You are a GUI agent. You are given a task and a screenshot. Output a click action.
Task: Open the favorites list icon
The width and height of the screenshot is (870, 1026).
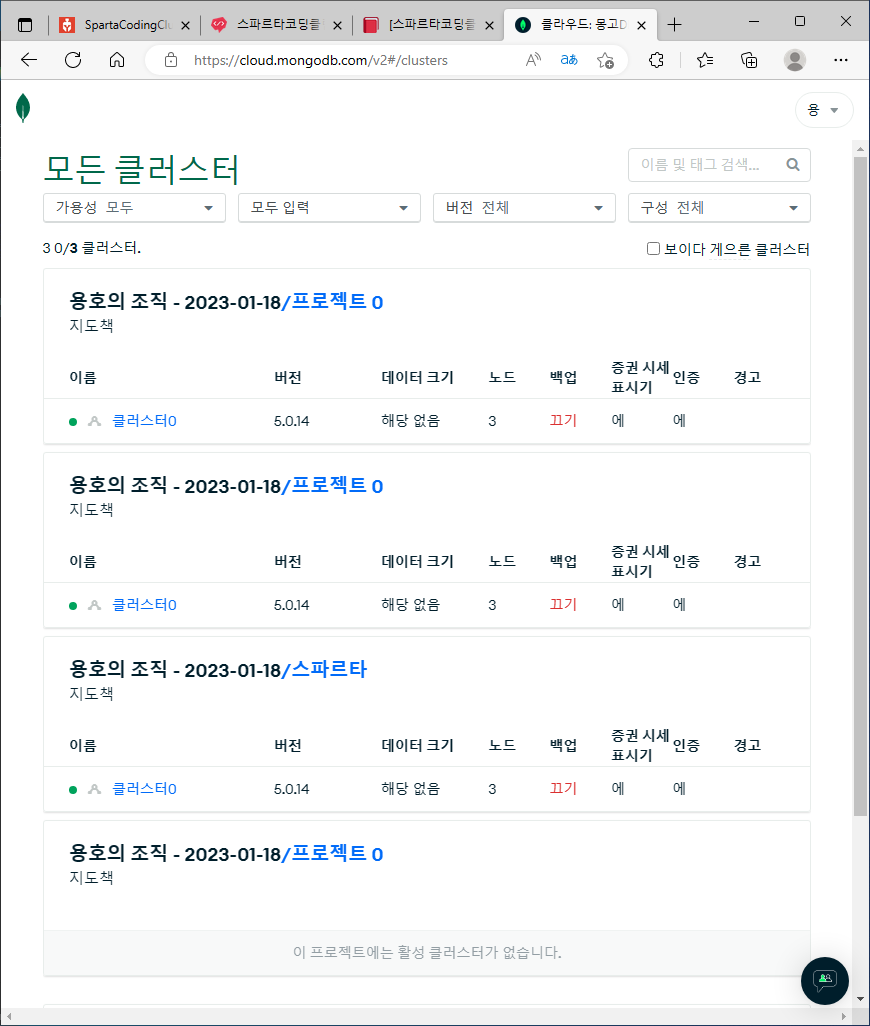[705, 60]
